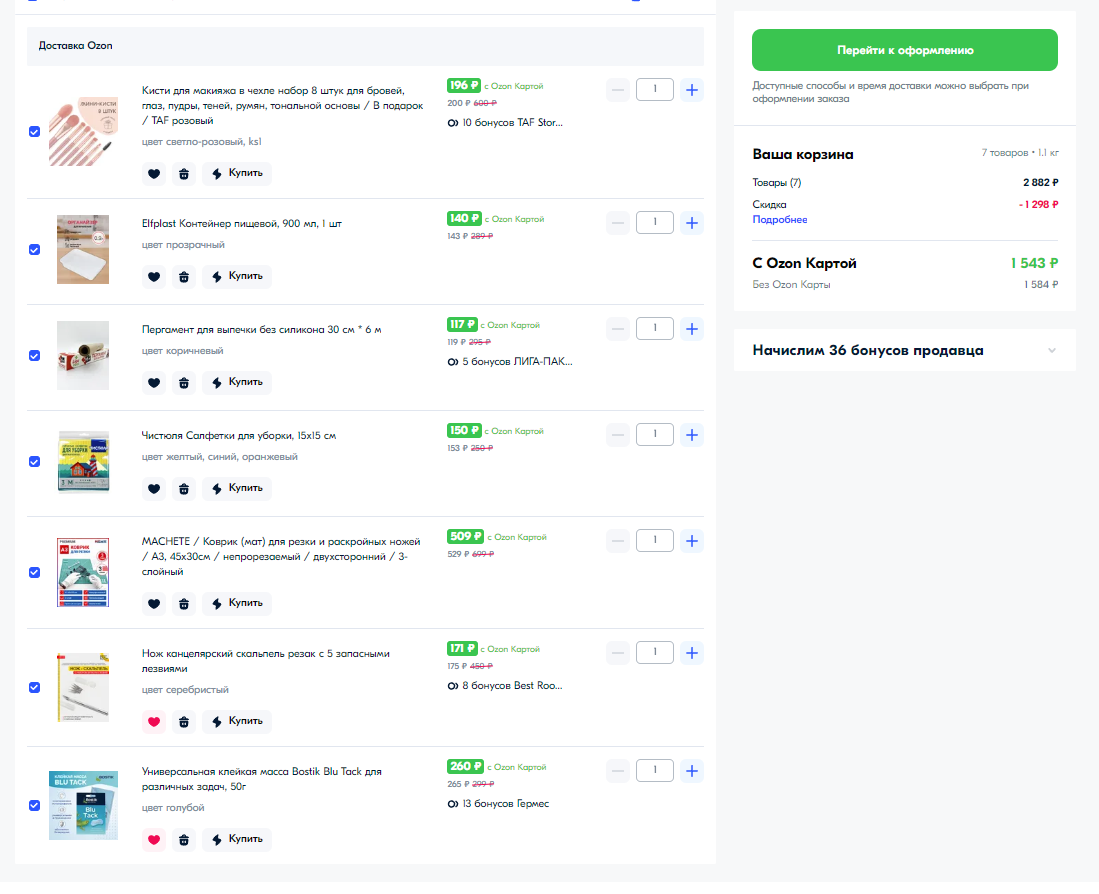
Task: Increase quantity of Чистюля cleaning cloths
Action: [692, 434]
